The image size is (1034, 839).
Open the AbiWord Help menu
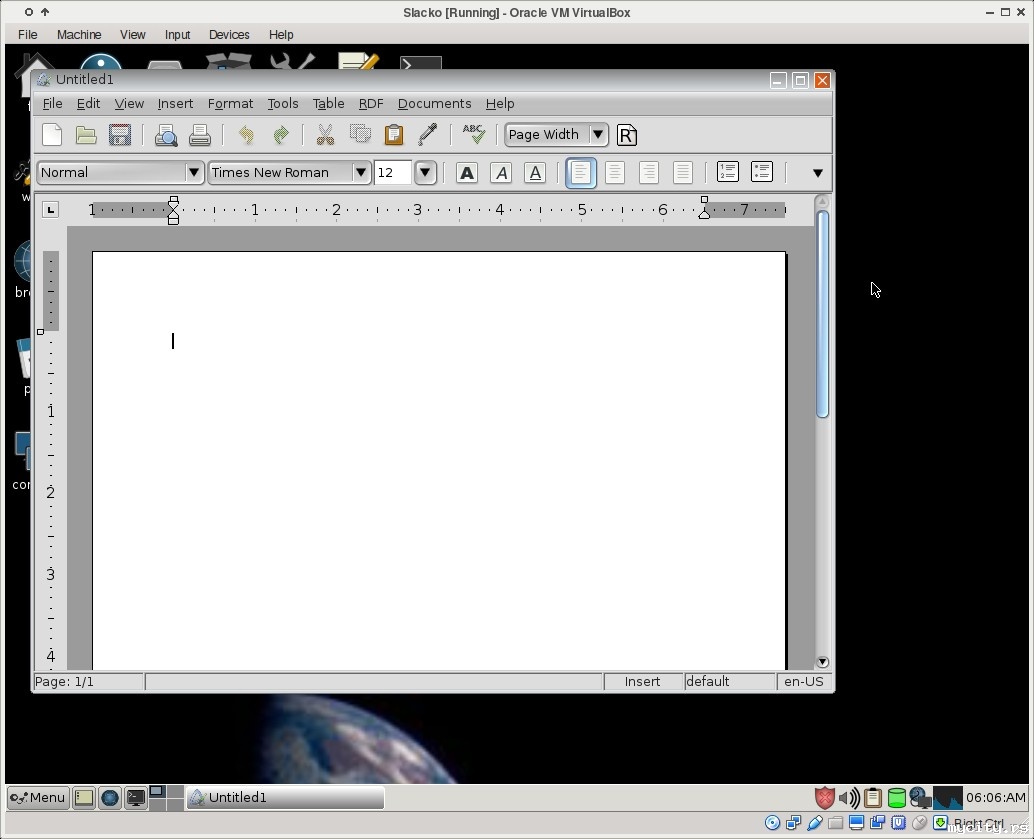(x=500, y=104)
